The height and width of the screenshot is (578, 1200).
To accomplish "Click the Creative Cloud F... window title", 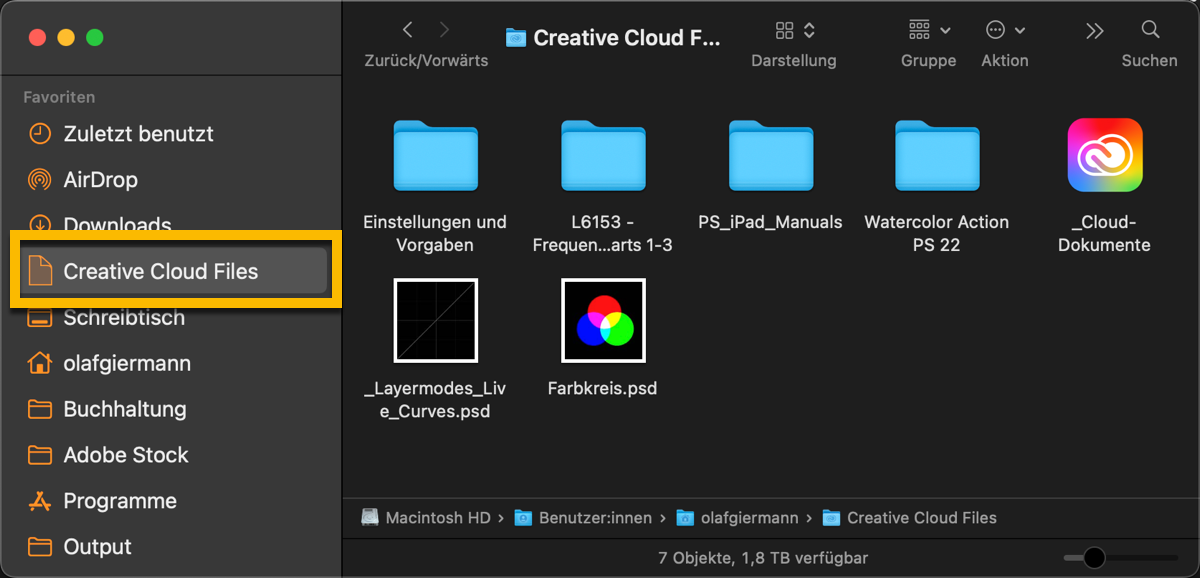I will pyautogui.click(x=626, y=38).
